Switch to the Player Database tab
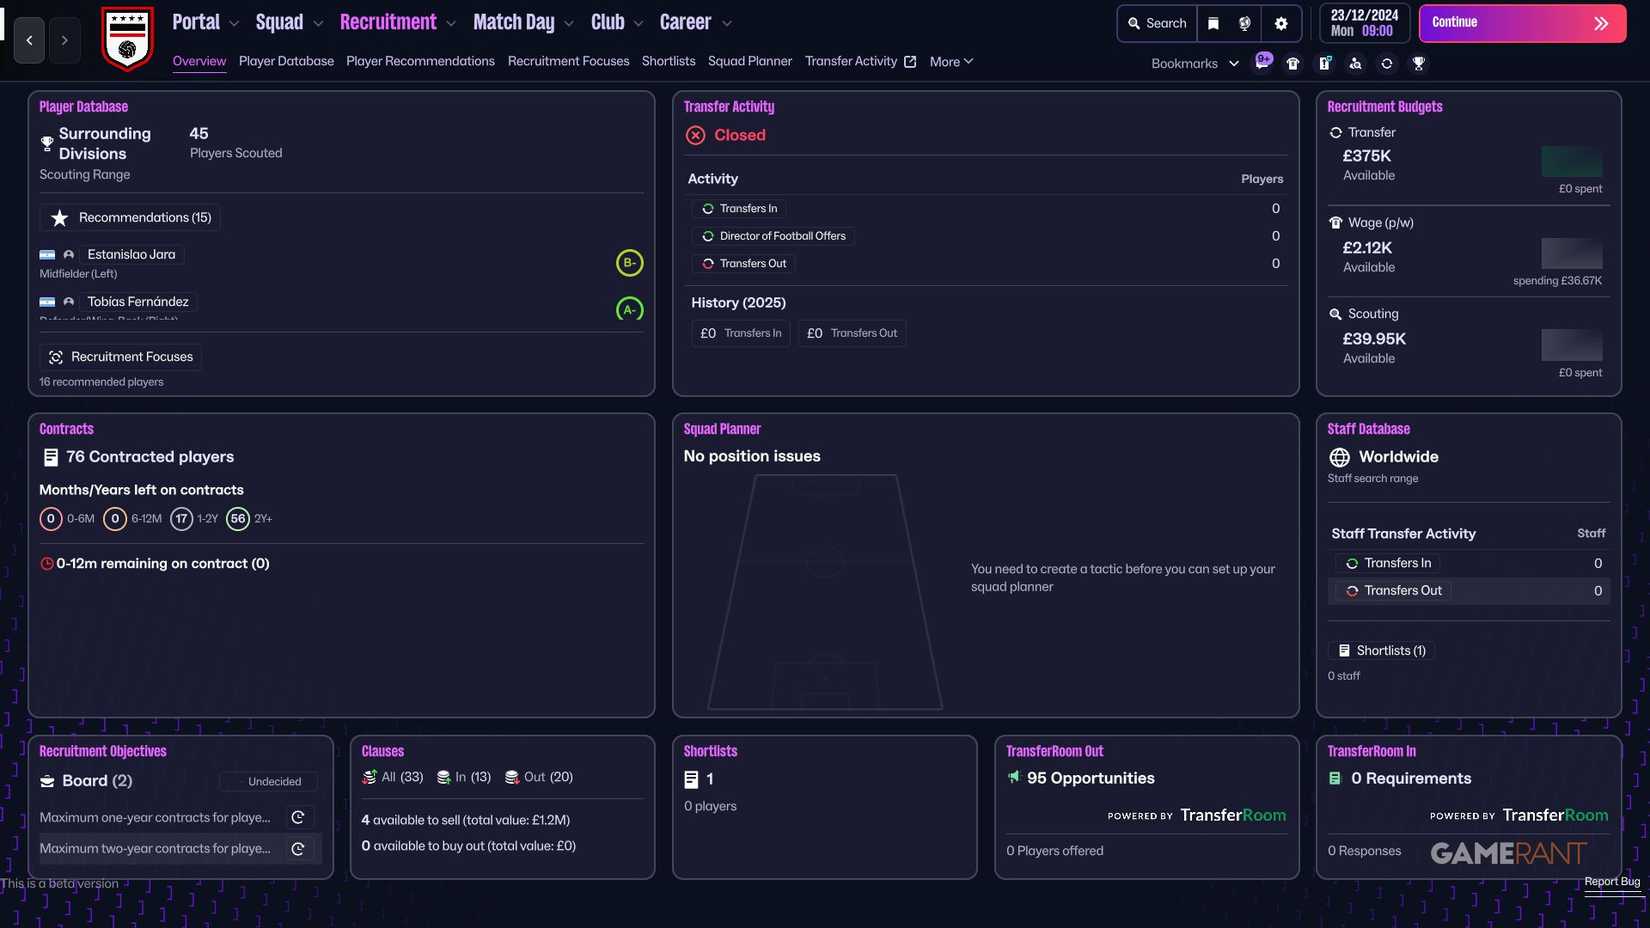Image resolution: width=1650 pixels, height=928 pixels. click(286, 62)
